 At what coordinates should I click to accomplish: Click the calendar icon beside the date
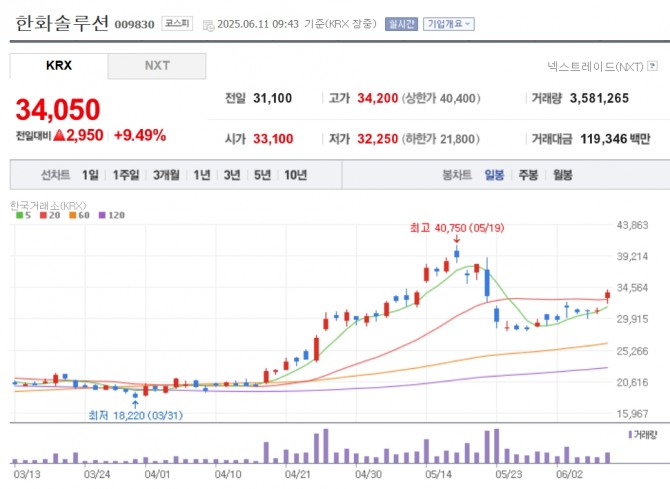click(208, 25)
